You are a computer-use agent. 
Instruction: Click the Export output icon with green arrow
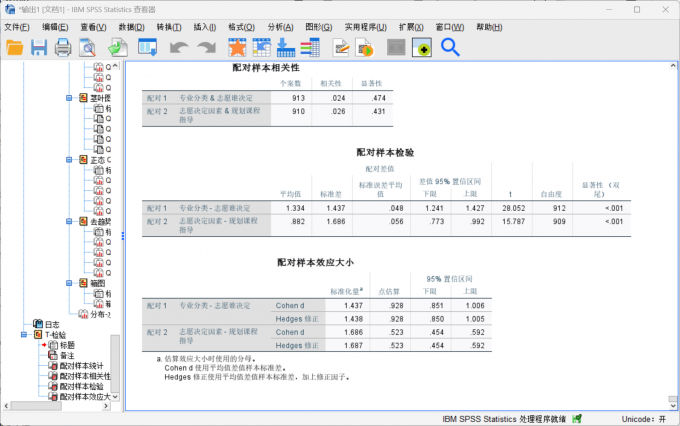coord(118,48)
